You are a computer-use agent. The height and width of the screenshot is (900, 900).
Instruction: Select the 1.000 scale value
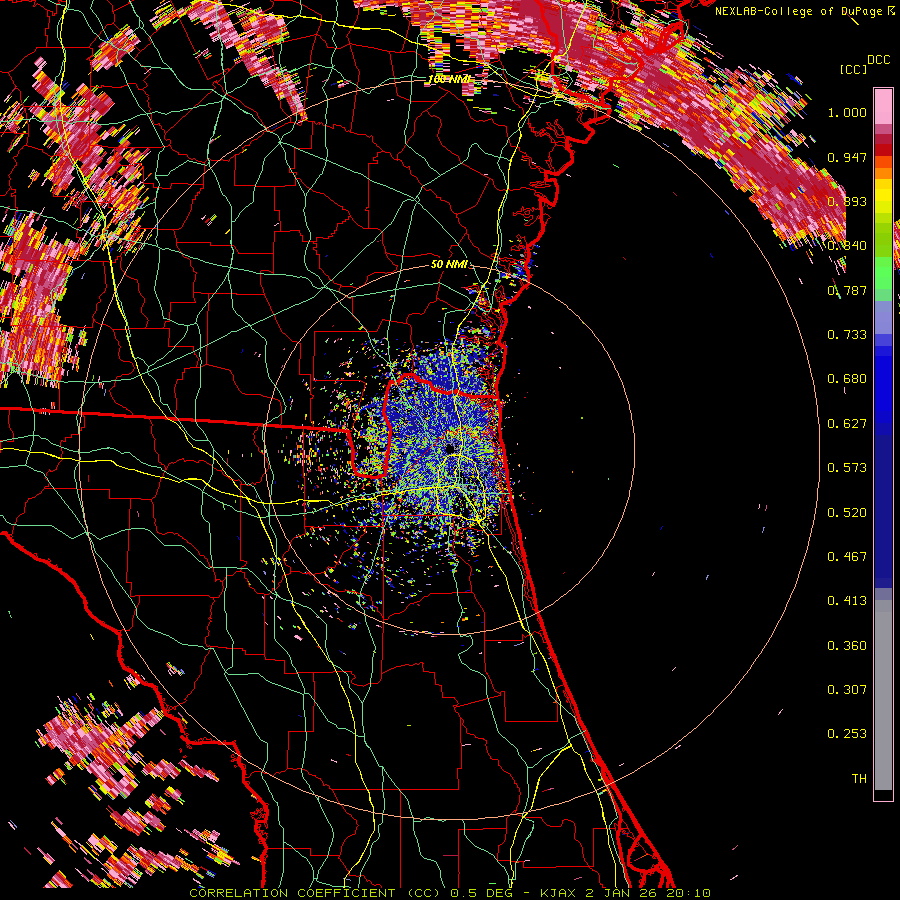(847, 112)
